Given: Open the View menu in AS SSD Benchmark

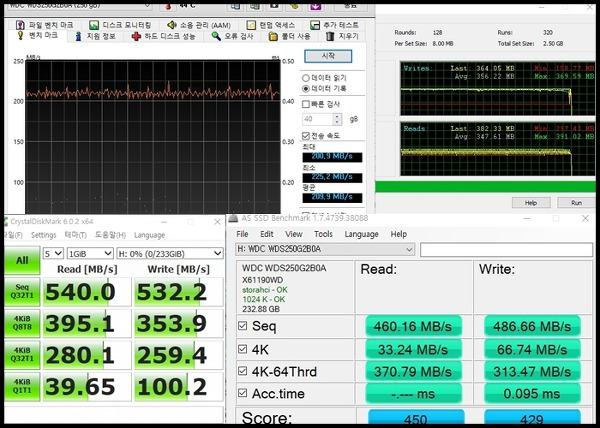Looking at the screenshot, I should (x=293, y=234).
